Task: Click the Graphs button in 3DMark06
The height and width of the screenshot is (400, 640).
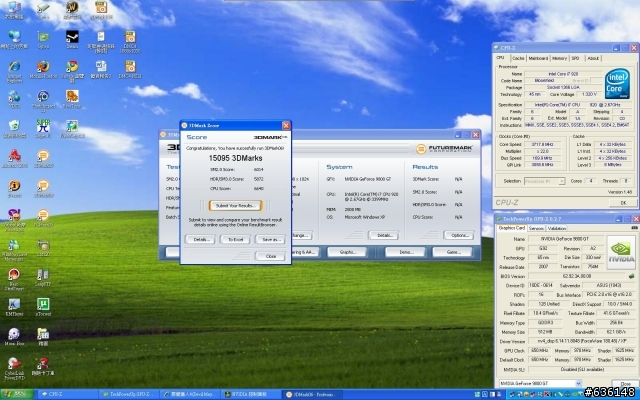Action: click(x=347, y=252)
